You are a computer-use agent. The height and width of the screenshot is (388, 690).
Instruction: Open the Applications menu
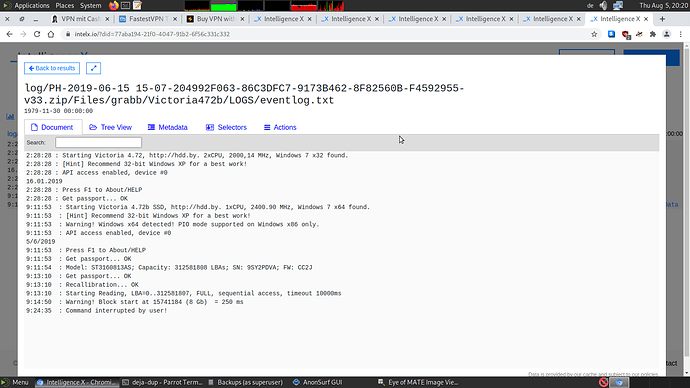[32, 5]
